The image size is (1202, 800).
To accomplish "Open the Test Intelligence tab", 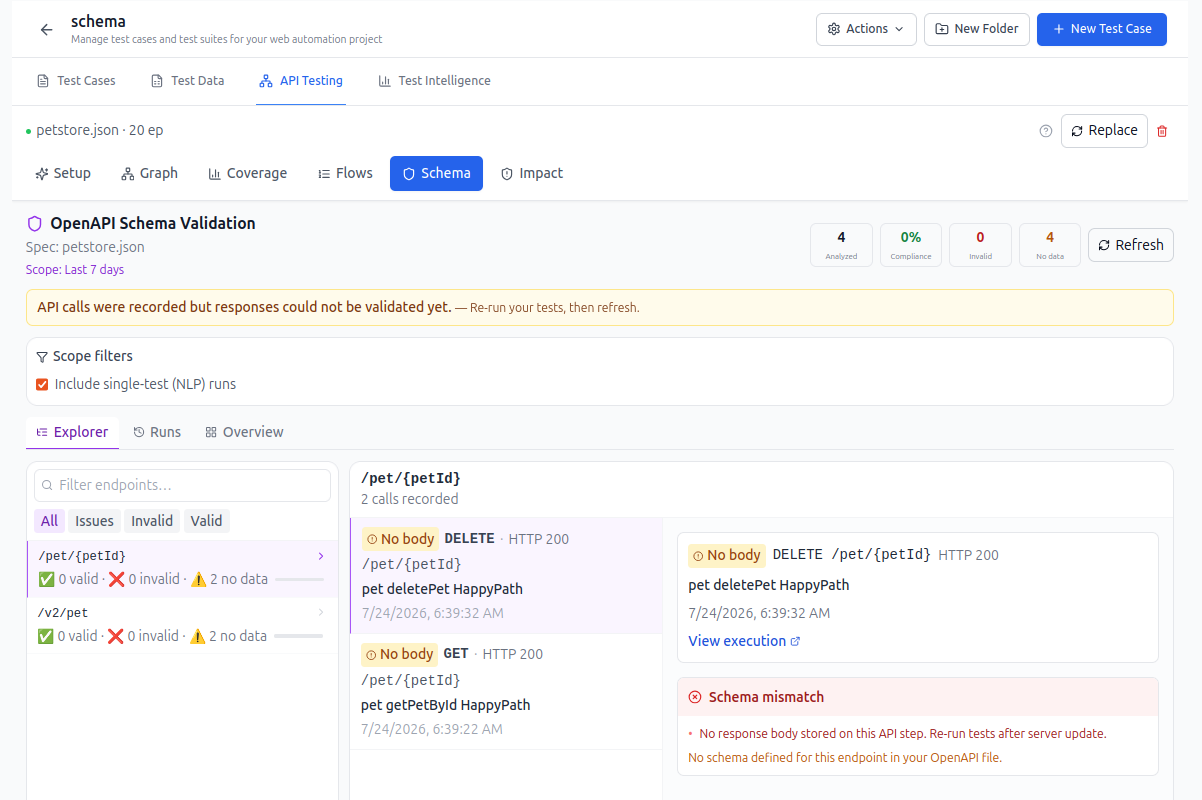I will [434, 81].
